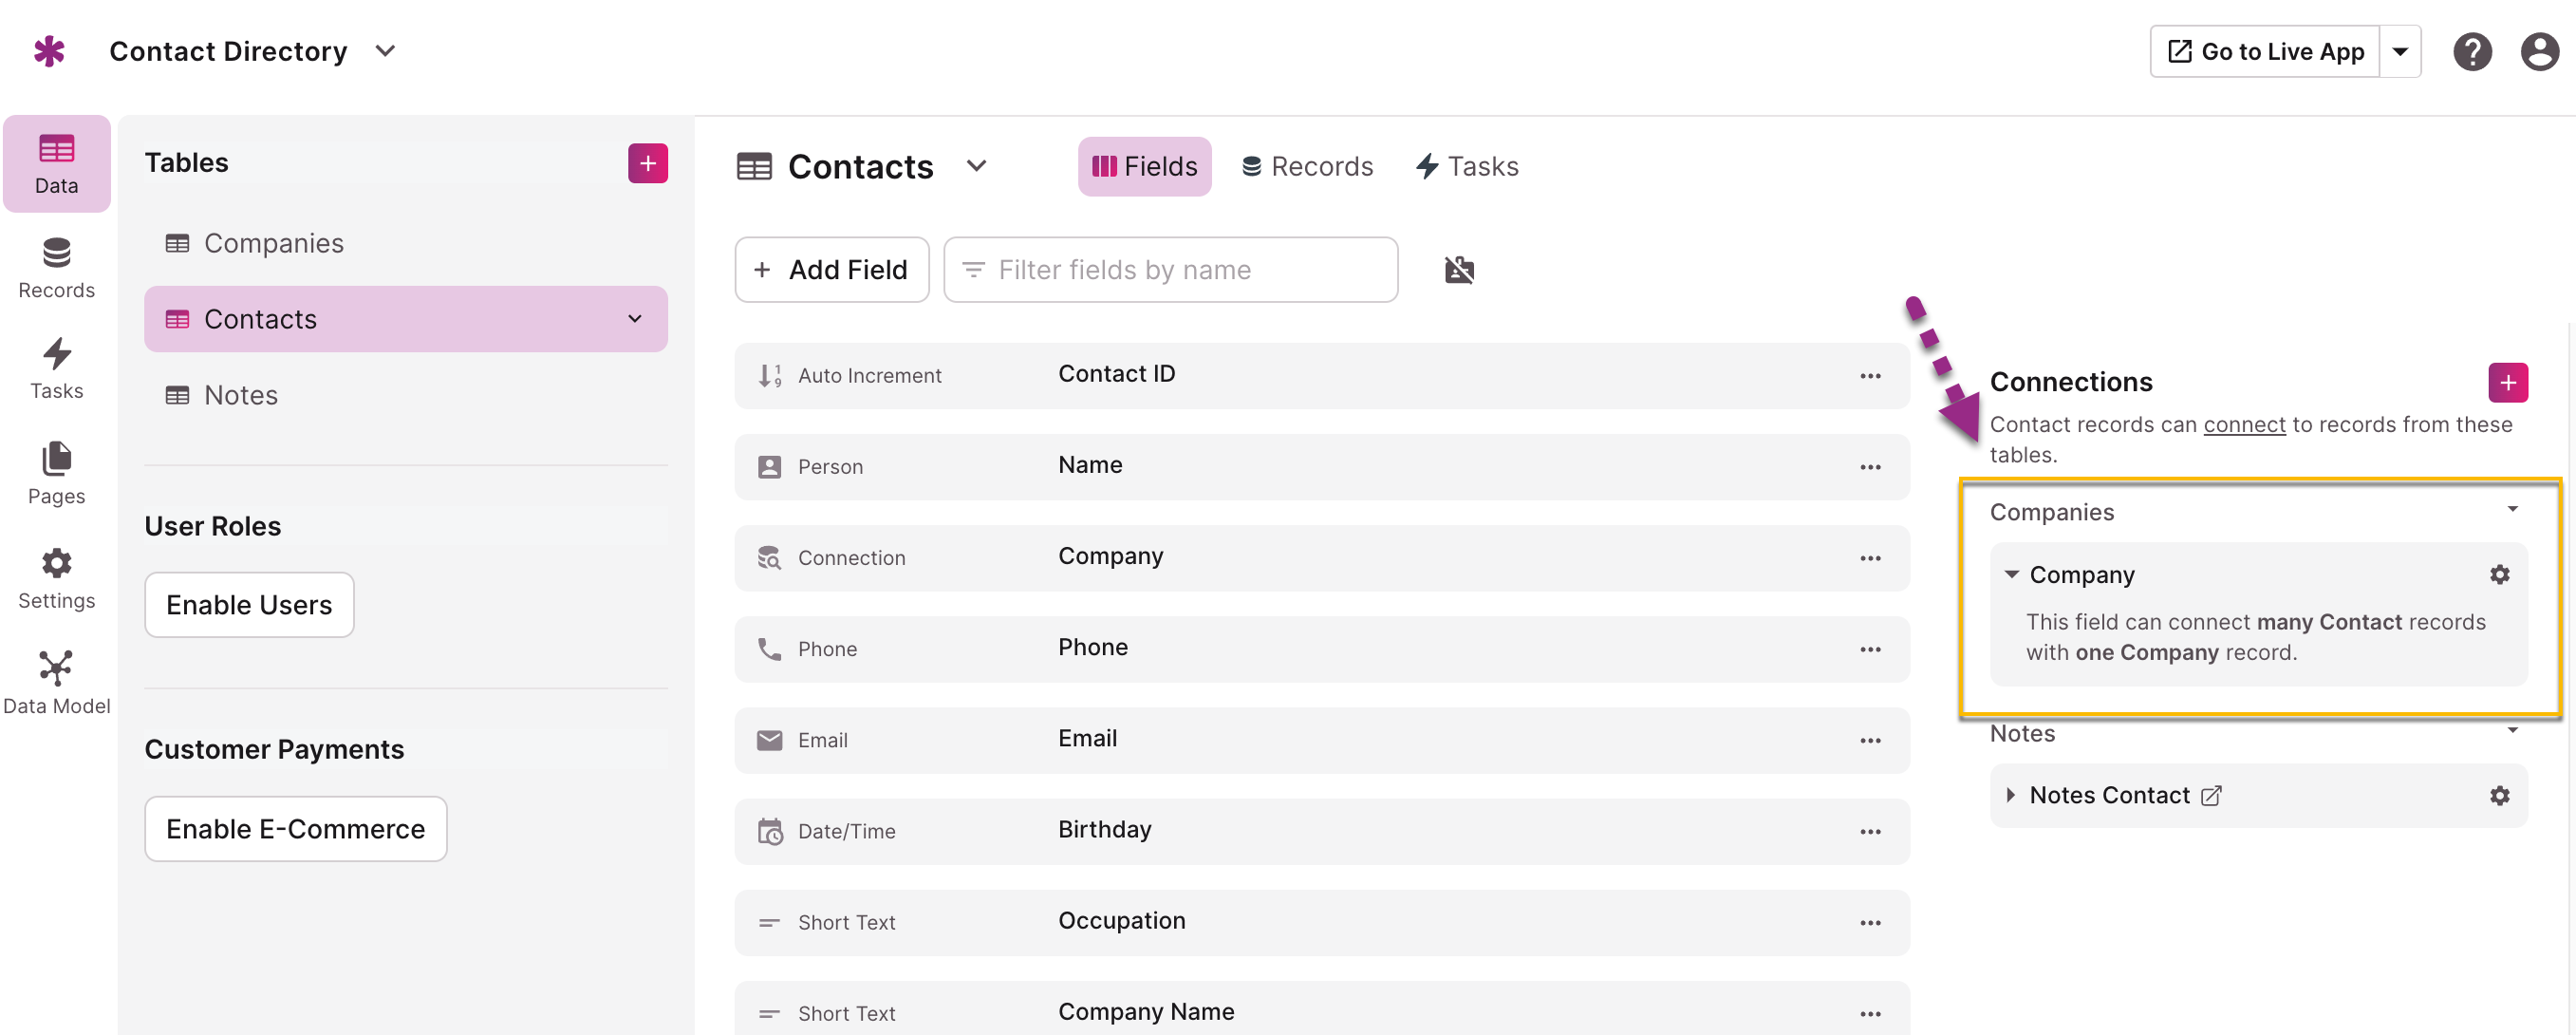2576x1035 pixels.
Task: Click the Add Field button
Action: 832,270
